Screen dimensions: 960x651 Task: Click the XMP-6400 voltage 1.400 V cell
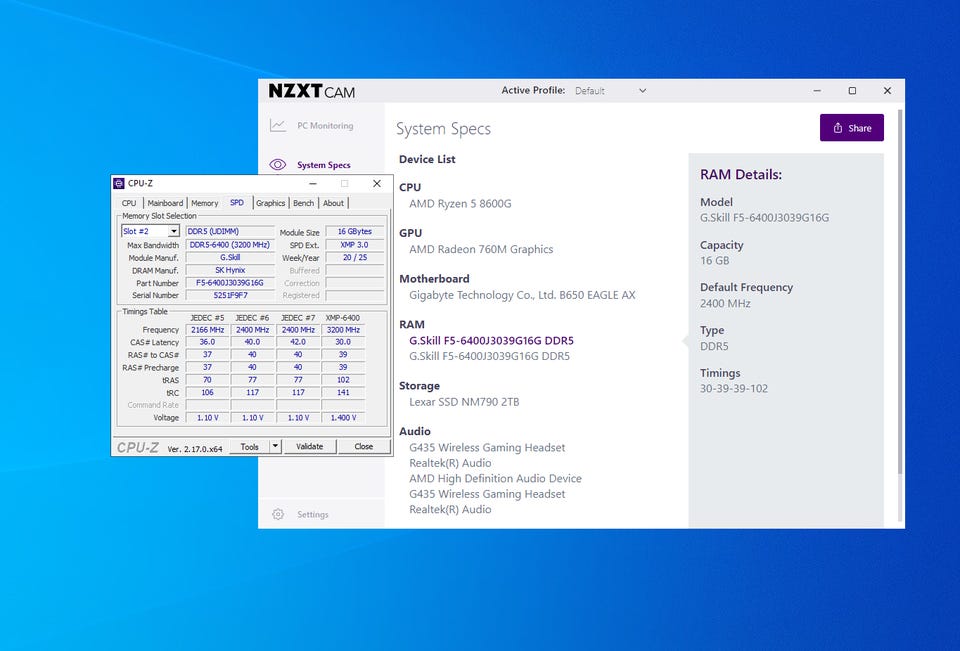click(343, 418)
